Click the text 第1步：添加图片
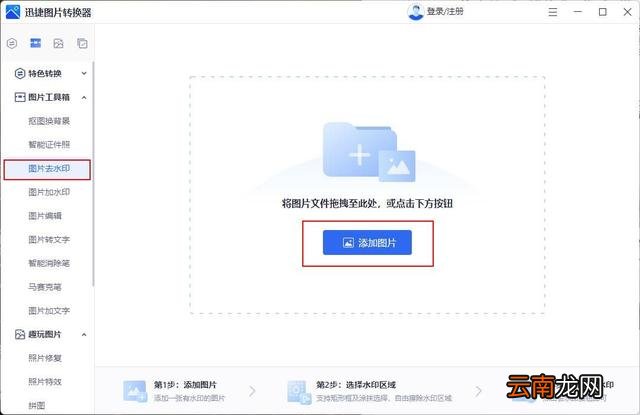Image resolution: width=640 pixels, height=415 pixels. click(x=185, y=384)
